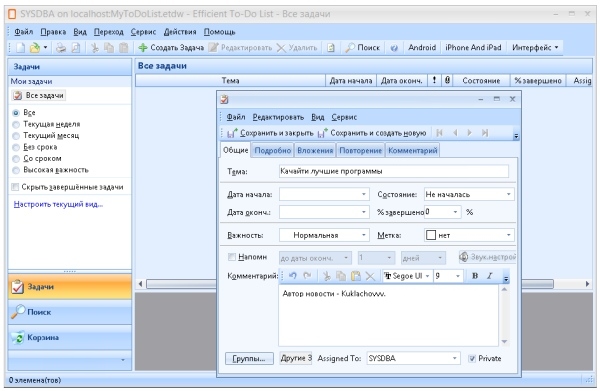The width and height of the screenshot is (600, 391).
Task: Open the Файл menu in main window
Action: [x=24, y=32]
